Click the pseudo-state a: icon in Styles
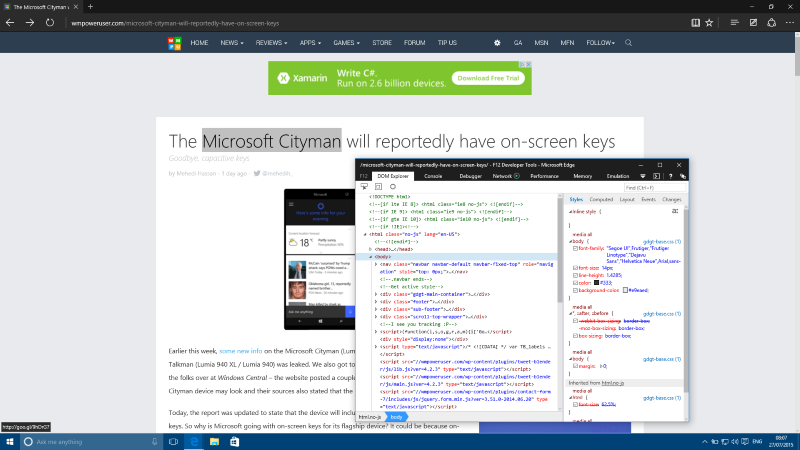The width and height of the screenshot is (800, 450). pos(675,211)
